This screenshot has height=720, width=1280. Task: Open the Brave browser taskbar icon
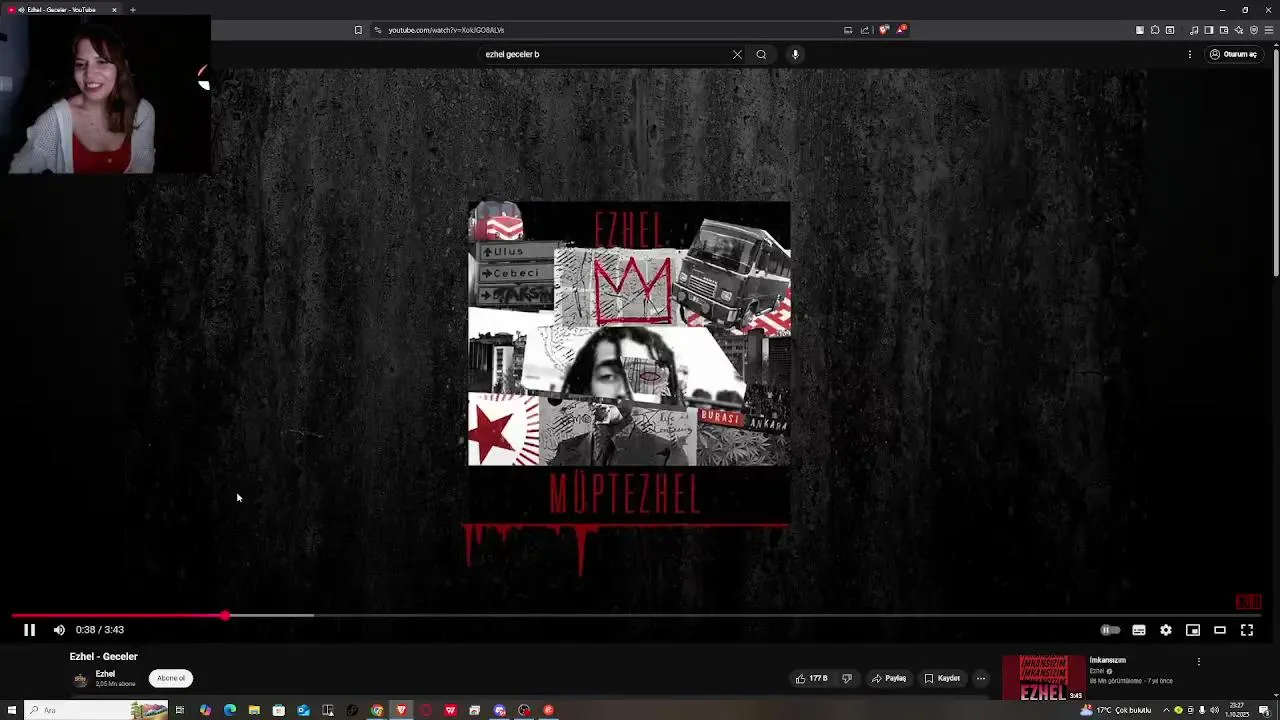point(401,710)
